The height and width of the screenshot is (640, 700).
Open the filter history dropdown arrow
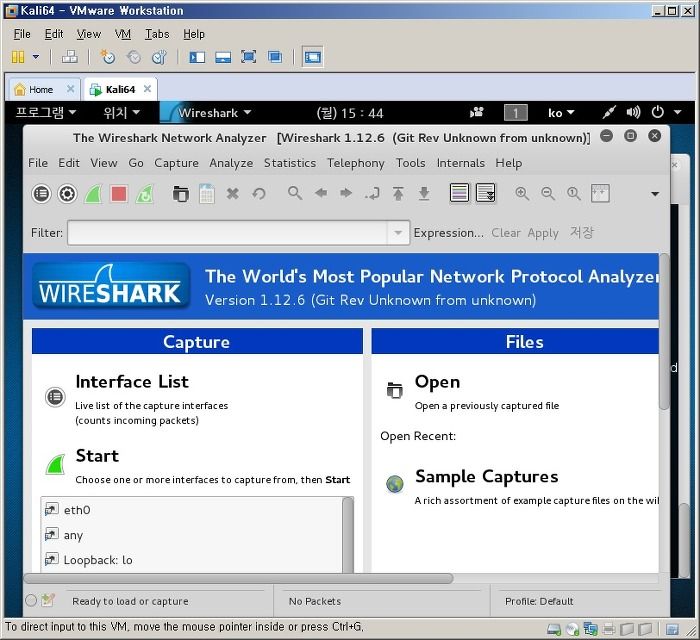pyautogui.click(x=398, y=233)
